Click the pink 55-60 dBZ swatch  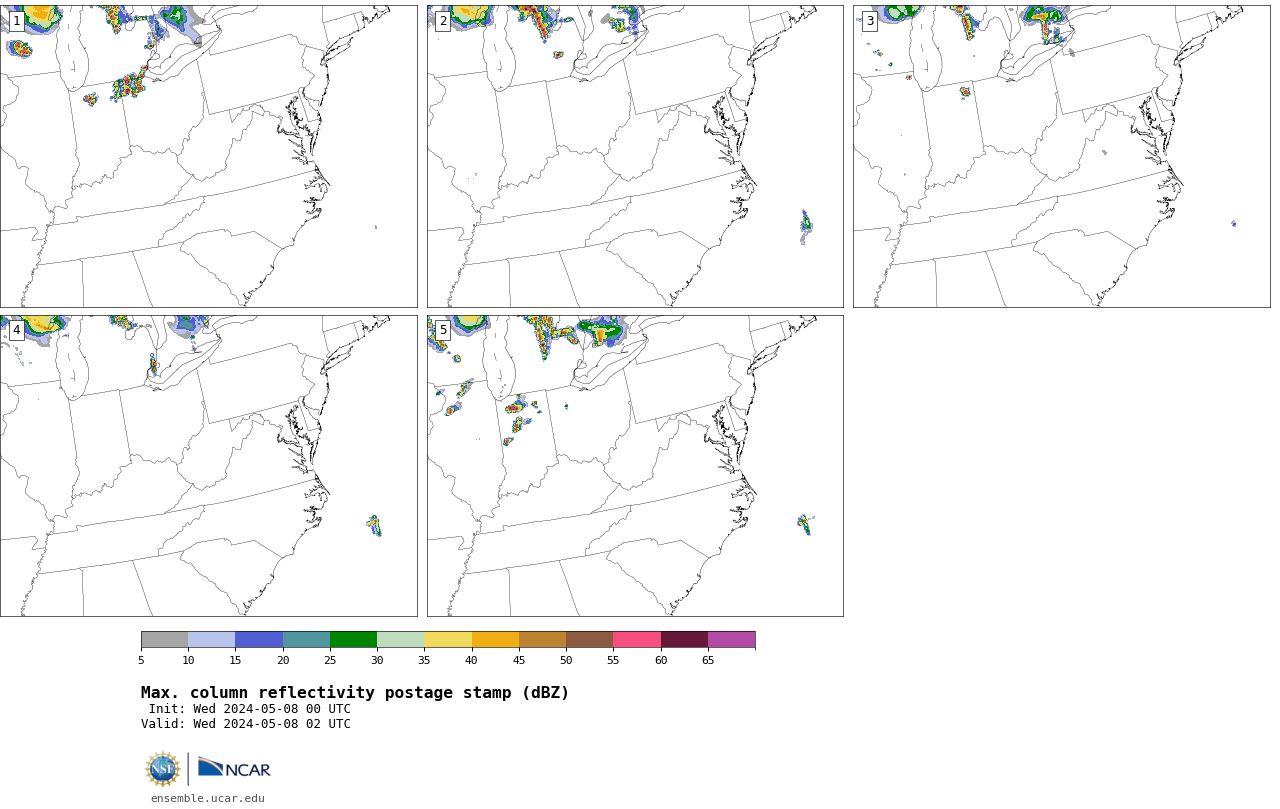(637, 640)
